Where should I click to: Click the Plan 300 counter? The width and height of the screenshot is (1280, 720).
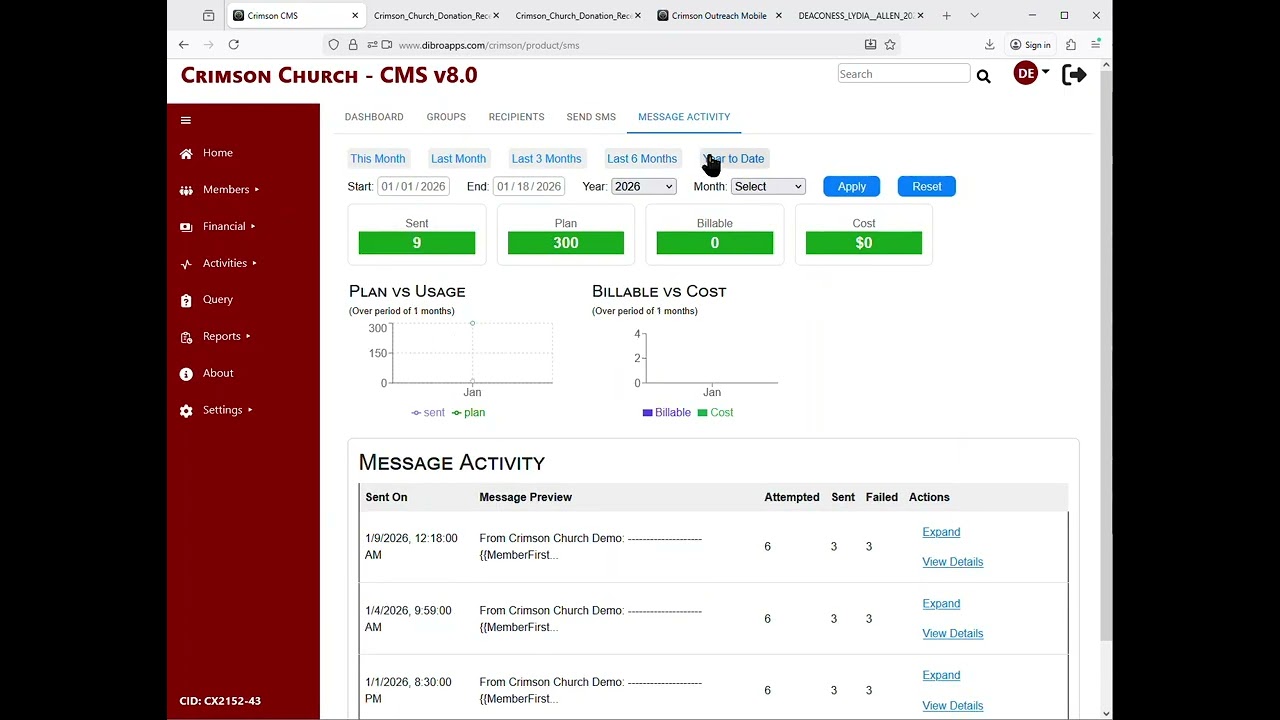(x=566, y=243)
